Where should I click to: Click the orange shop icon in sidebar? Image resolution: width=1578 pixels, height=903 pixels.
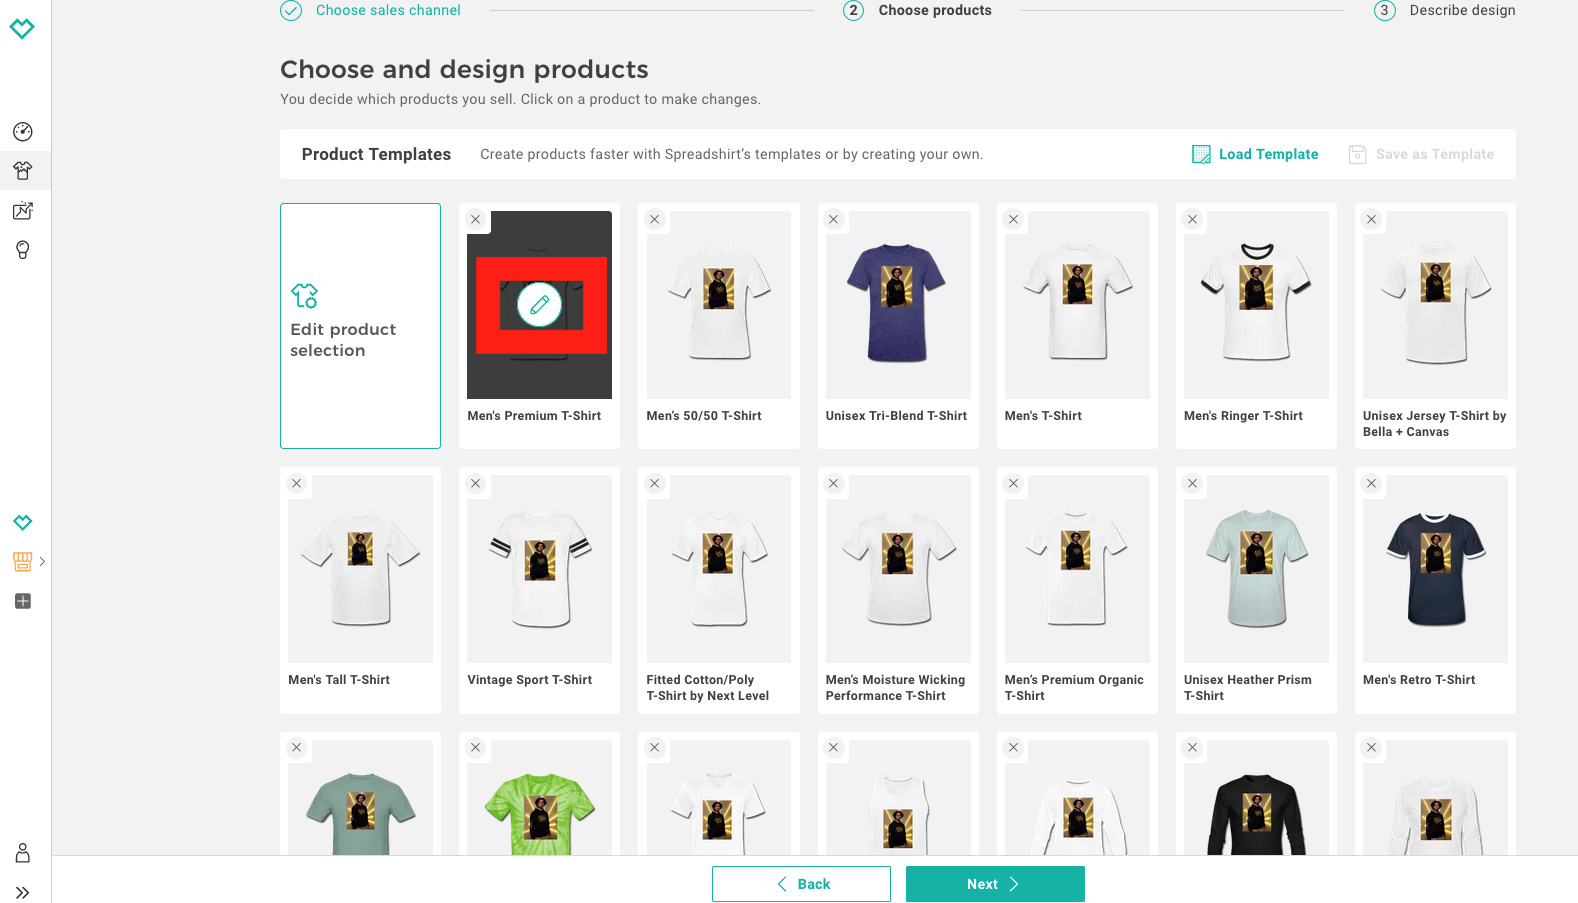click(22, 562)
